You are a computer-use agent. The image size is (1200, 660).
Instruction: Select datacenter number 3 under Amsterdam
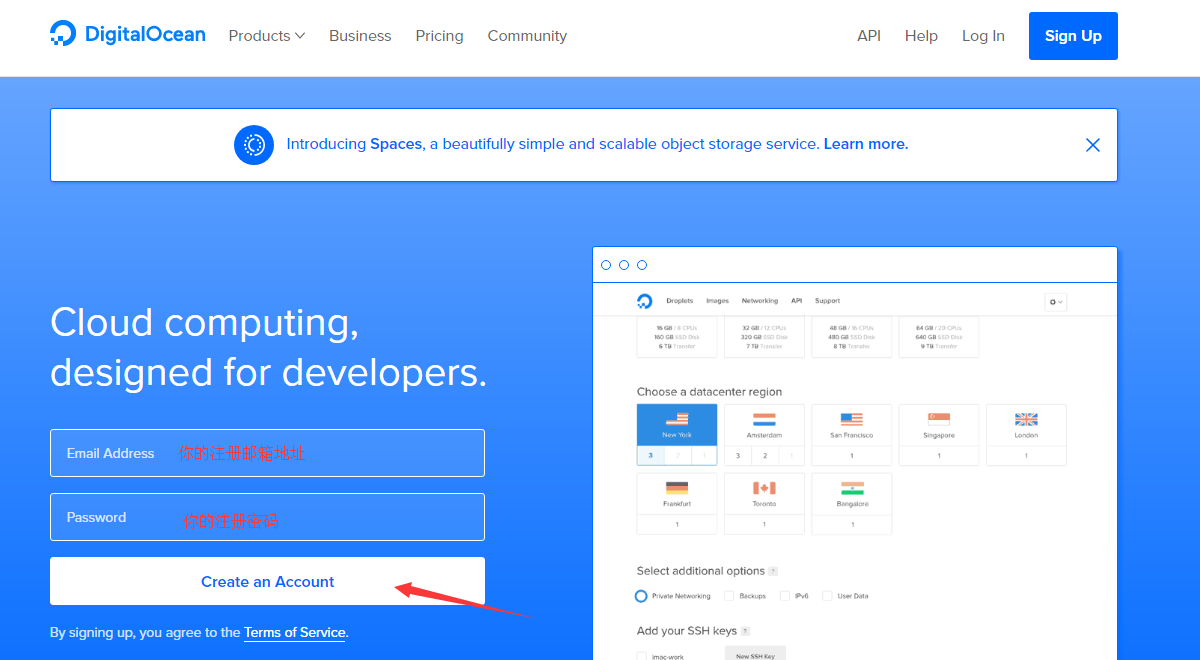click(738, 456)
